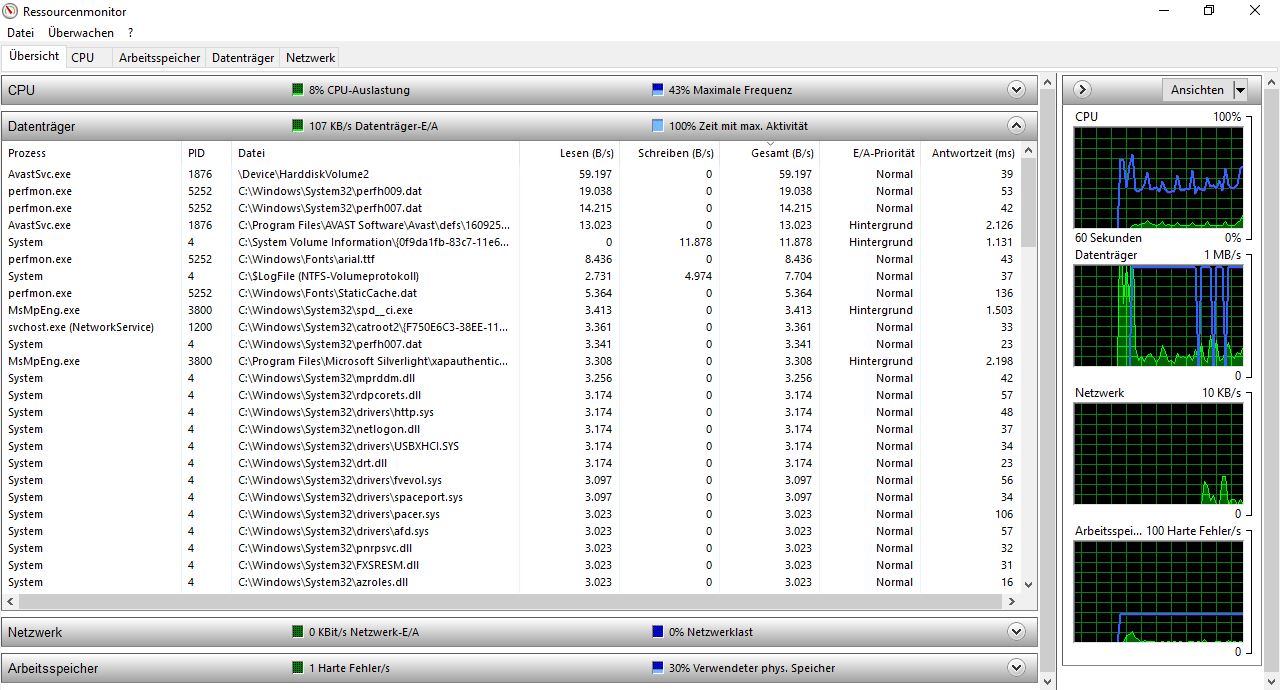This screenshot has height=690, width=1280.
Task: Click the azroles.dll file entry
Action: pyautogui.click(x=323, y=582)
